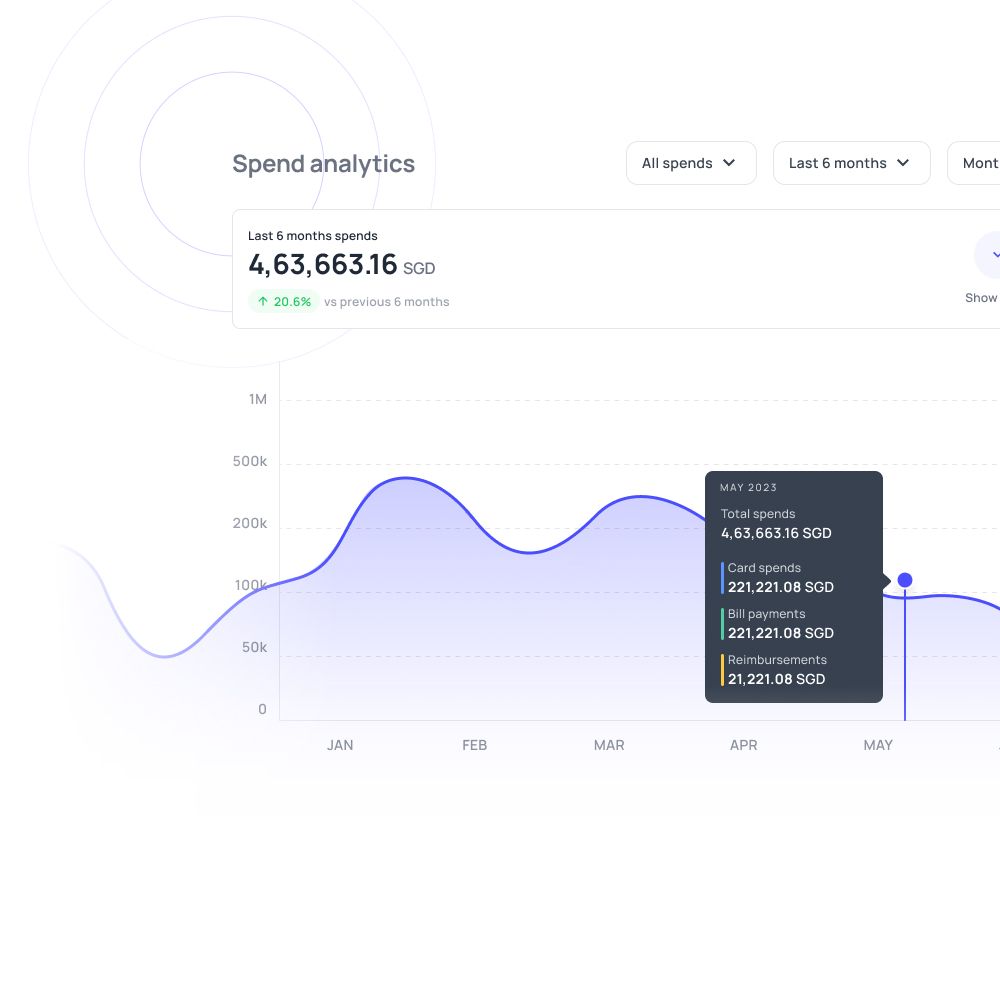1000x1000 pixels.
Task: Select the May data point marker on chart
Action: [905, 580]
